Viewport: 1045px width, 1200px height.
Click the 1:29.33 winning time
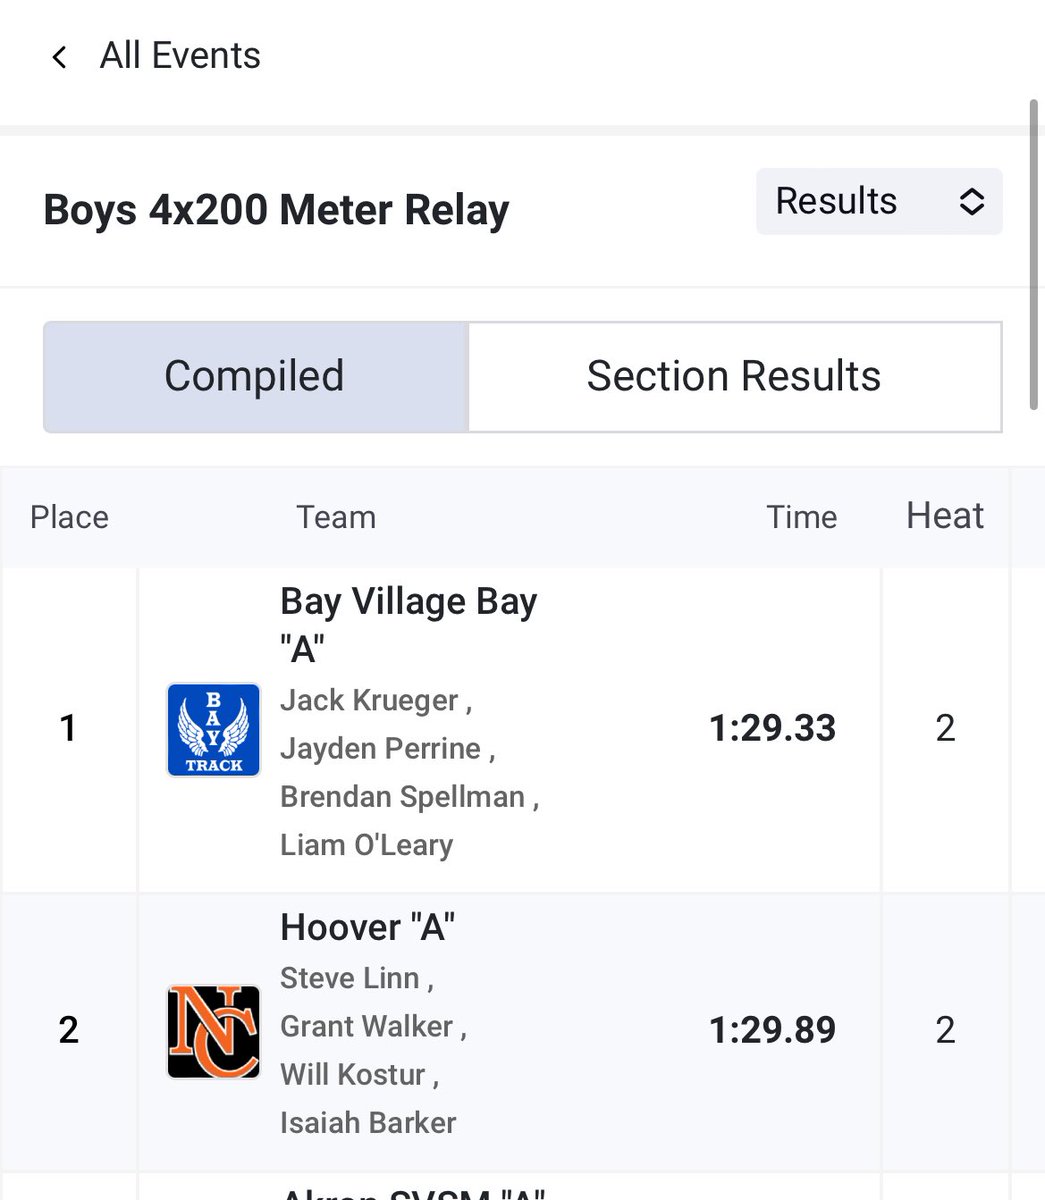click(772, 728)
